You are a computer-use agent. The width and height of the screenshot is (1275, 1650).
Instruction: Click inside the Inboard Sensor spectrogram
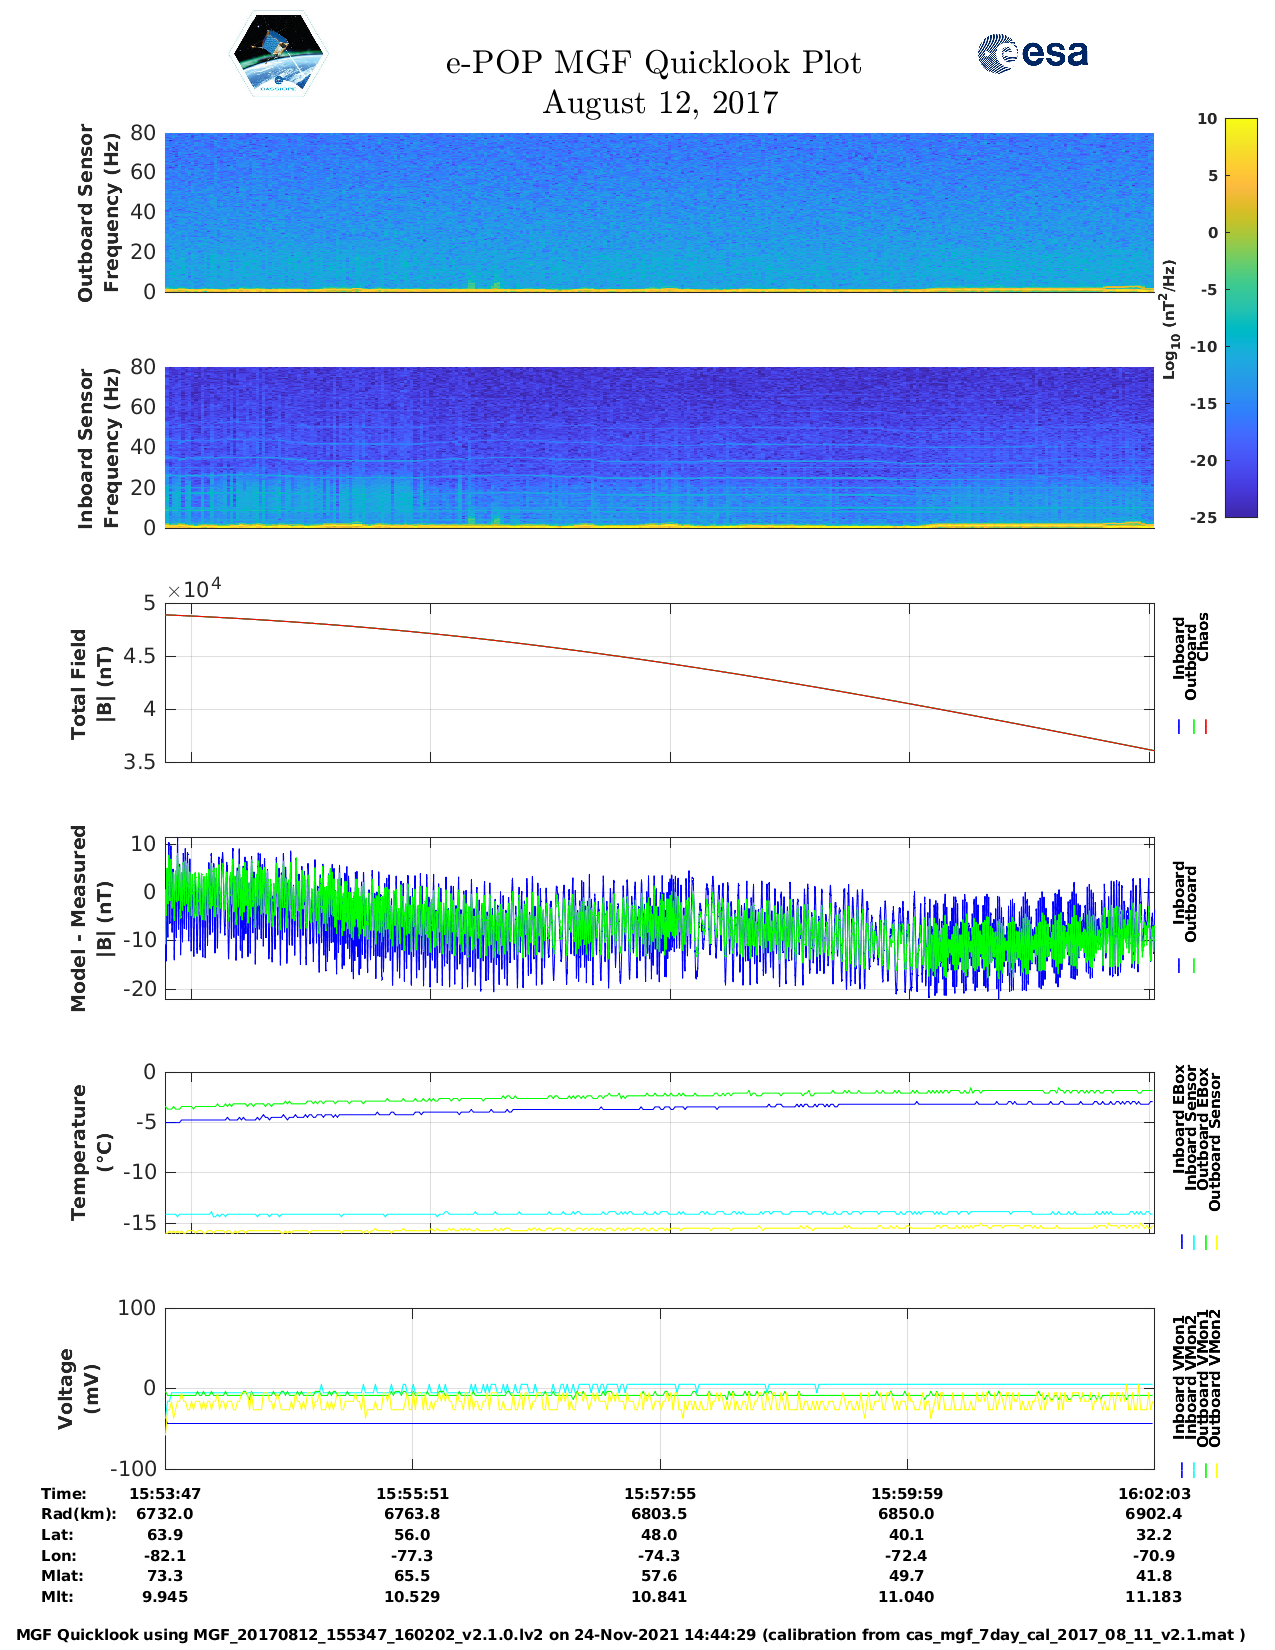tap(659, 446)
